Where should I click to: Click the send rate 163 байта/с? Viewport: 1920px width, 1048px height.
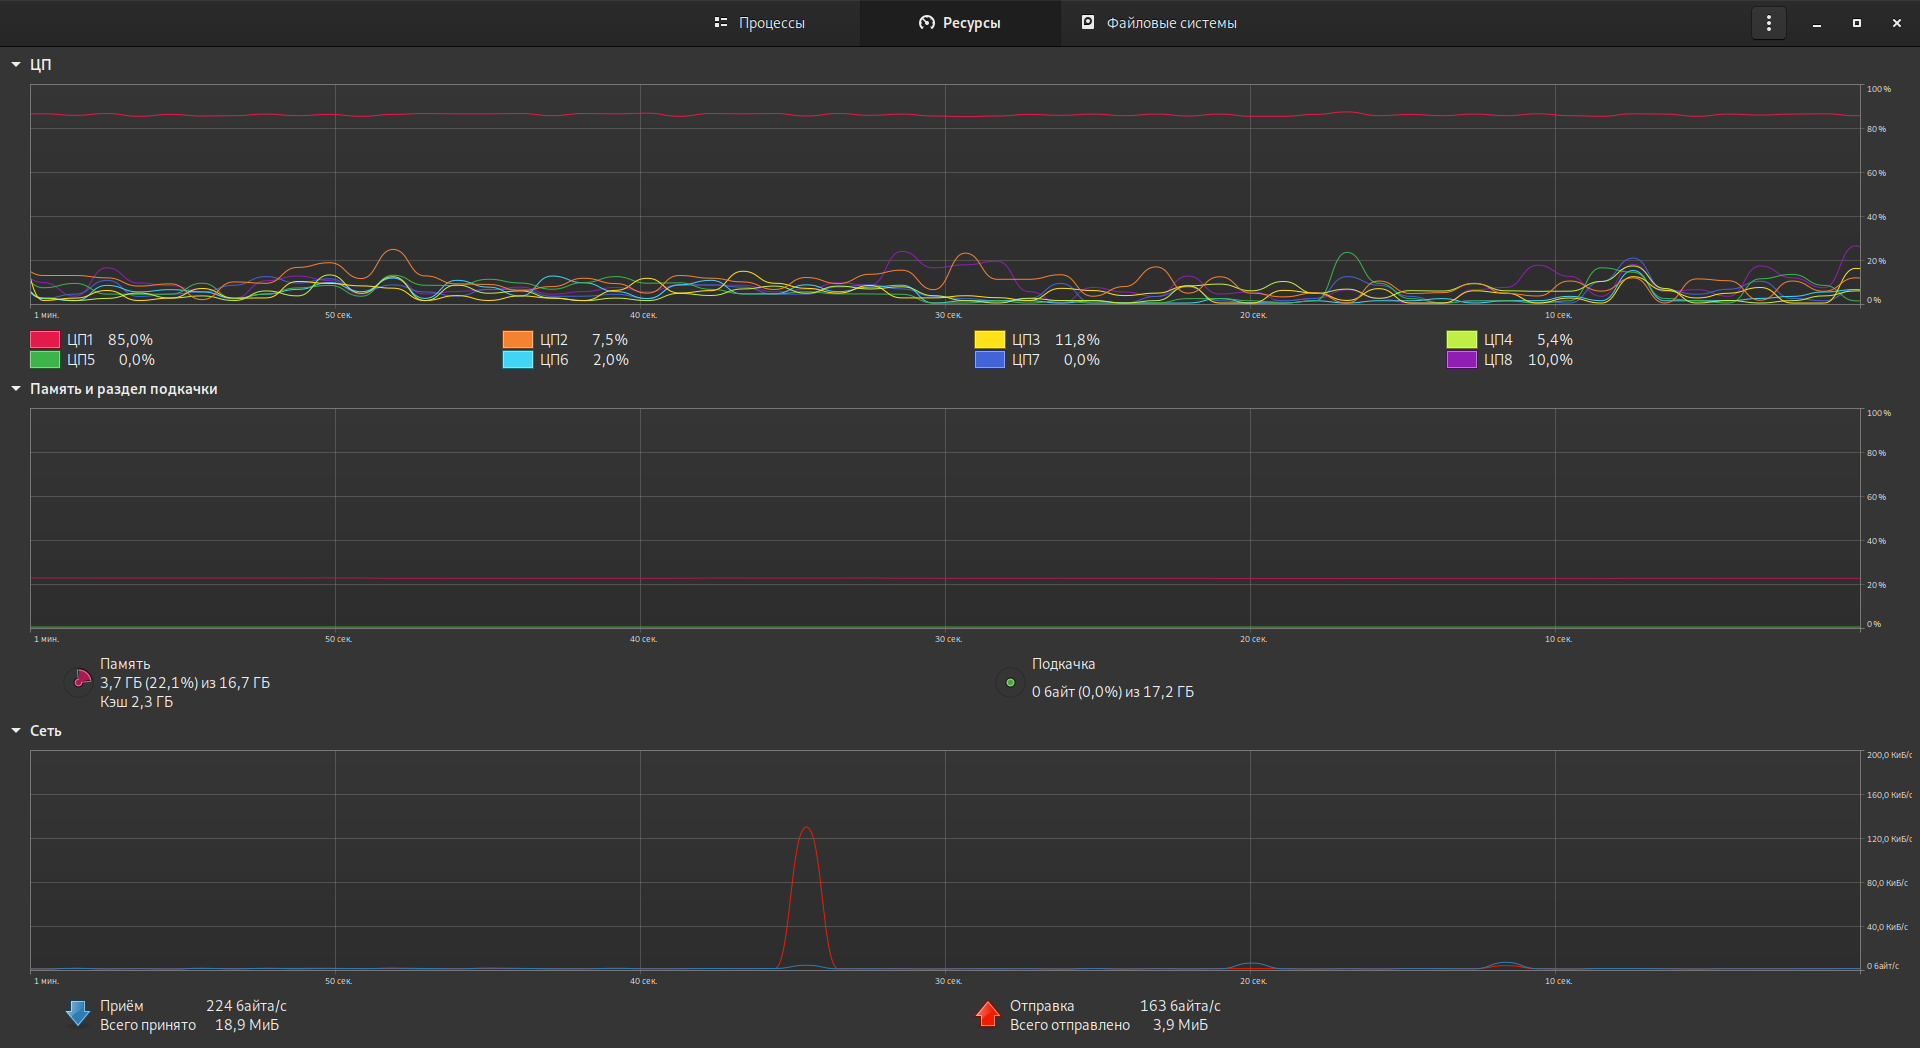pos(1180,1006)
